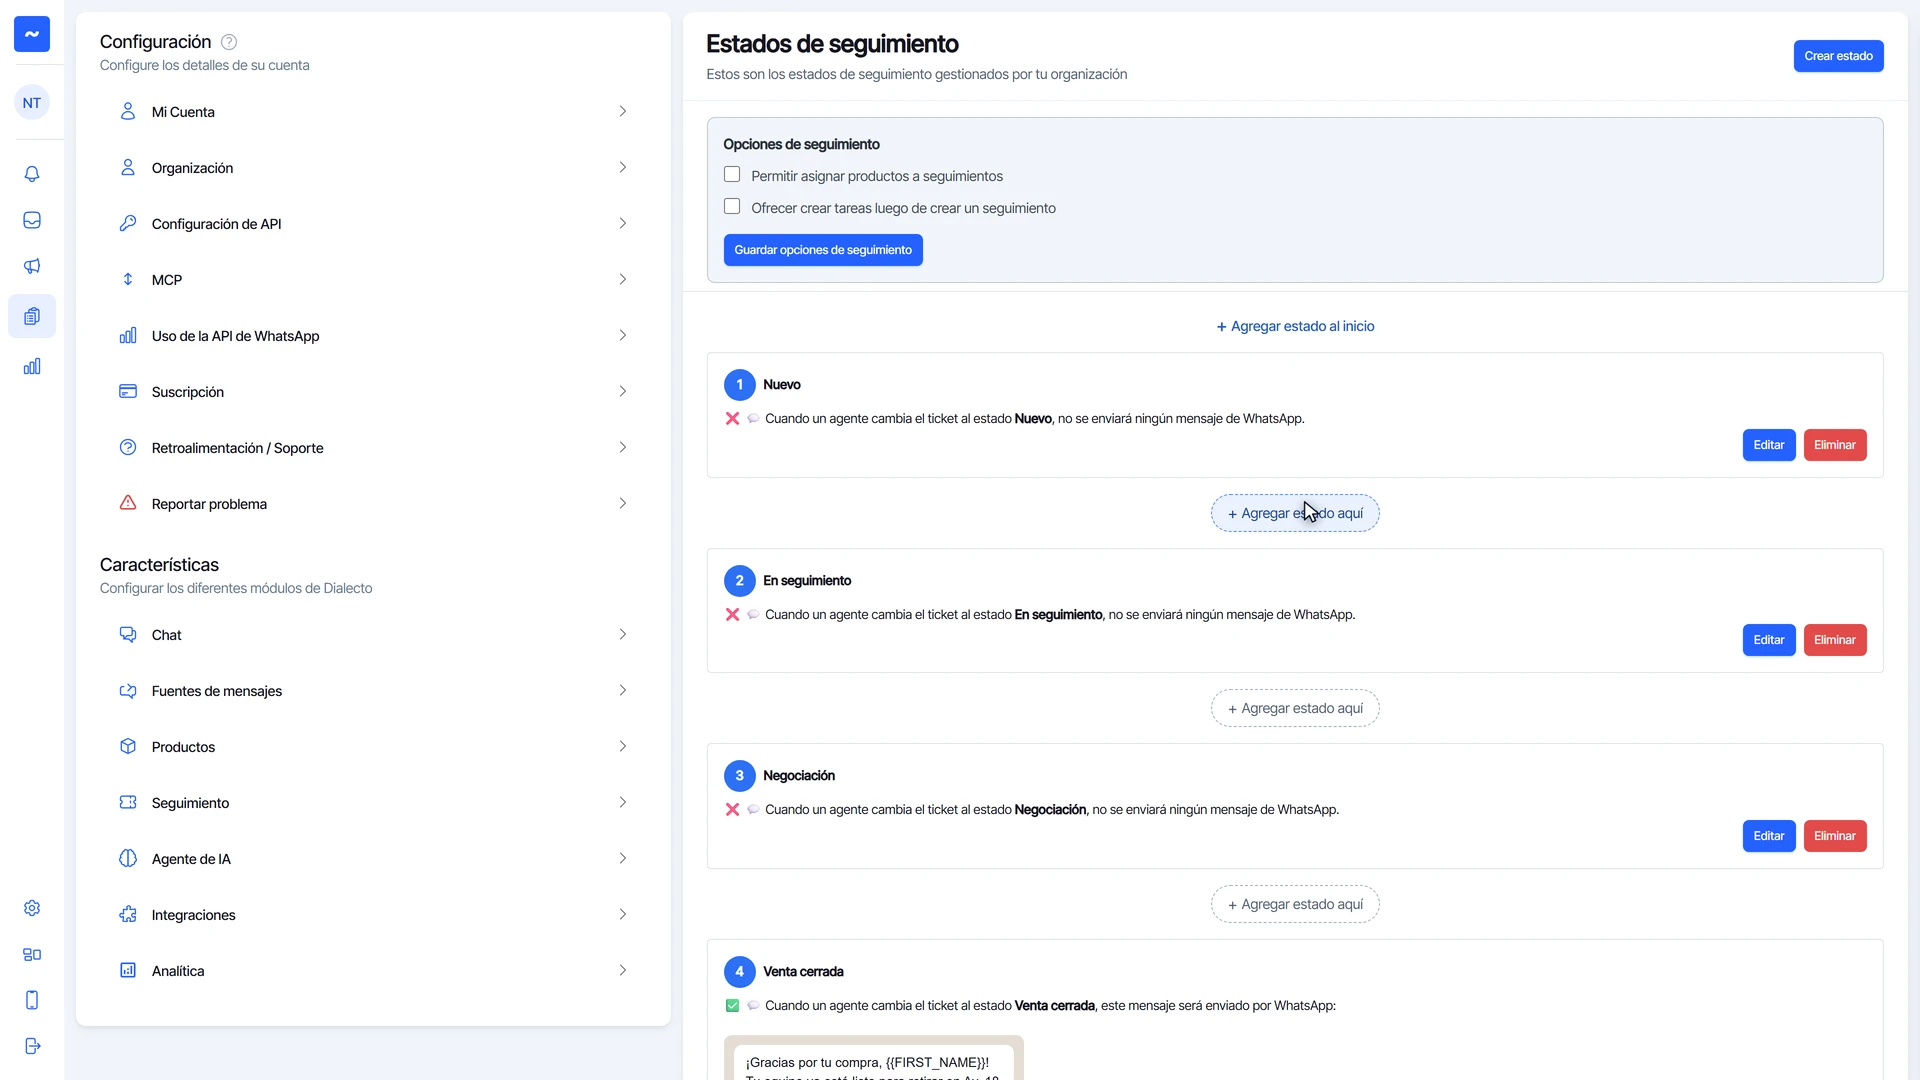The height and width of the screenshot is (1080, 1920).
Task: Expand the Uso de la API de WhatsApp chevron
Action: 622,335
